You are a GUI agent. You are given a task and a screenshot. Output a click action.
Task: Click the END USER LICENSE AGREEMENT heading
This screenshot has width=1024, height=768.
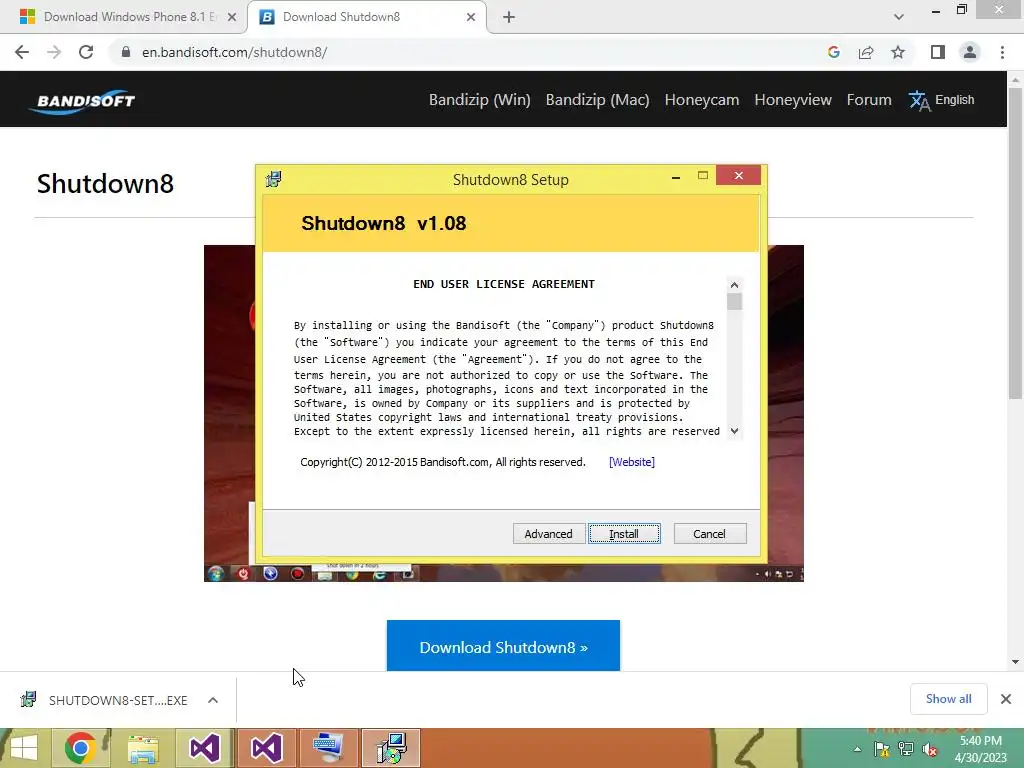point(504,284)
